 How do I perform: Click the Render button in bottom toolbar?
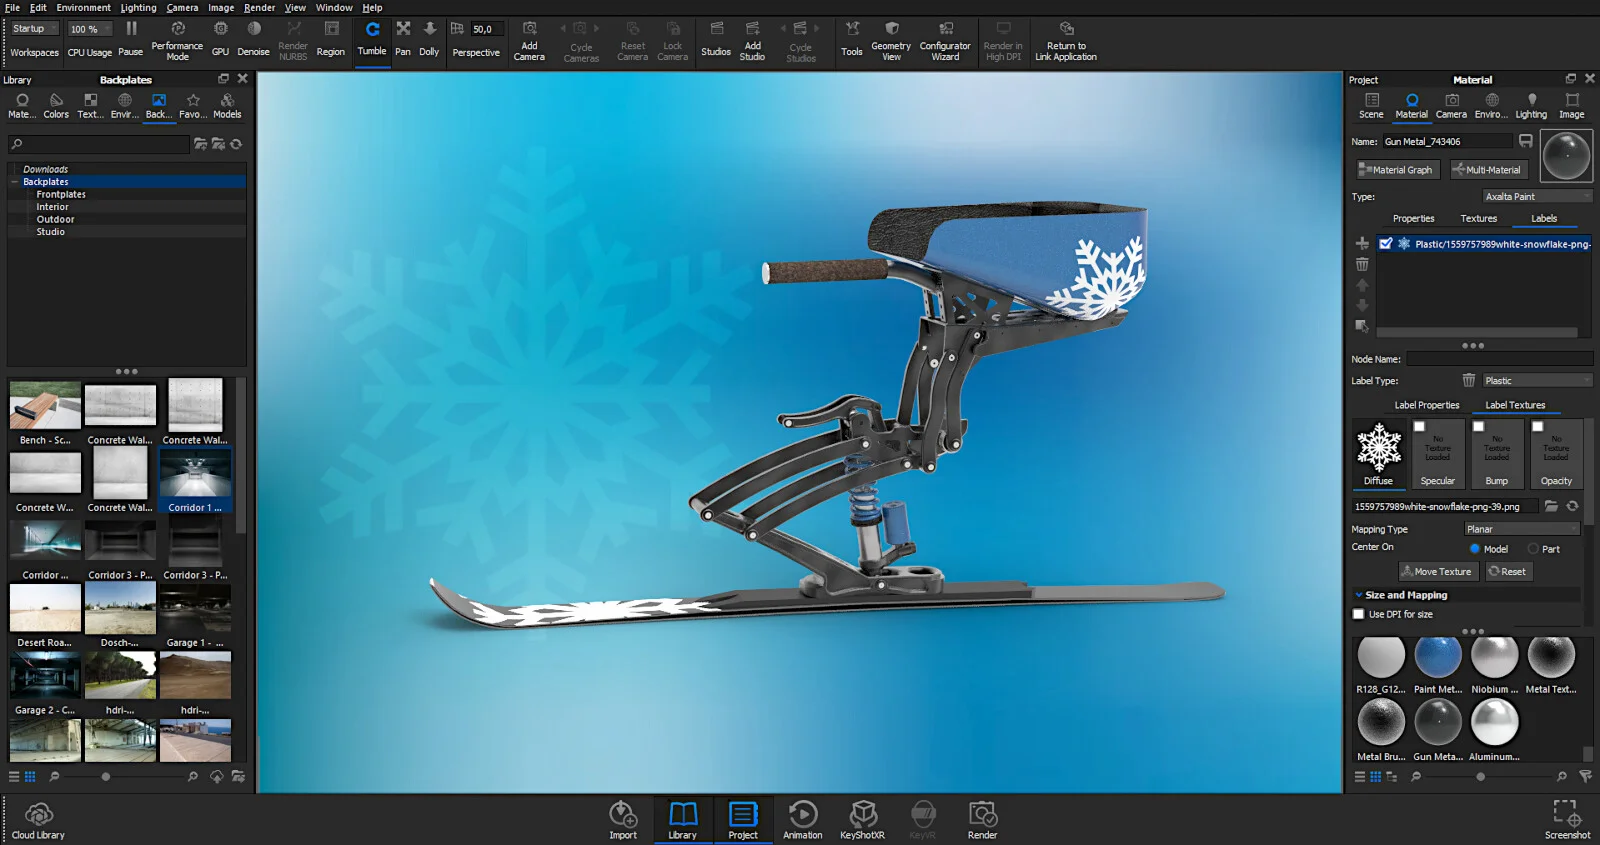(x=982, y=820)
